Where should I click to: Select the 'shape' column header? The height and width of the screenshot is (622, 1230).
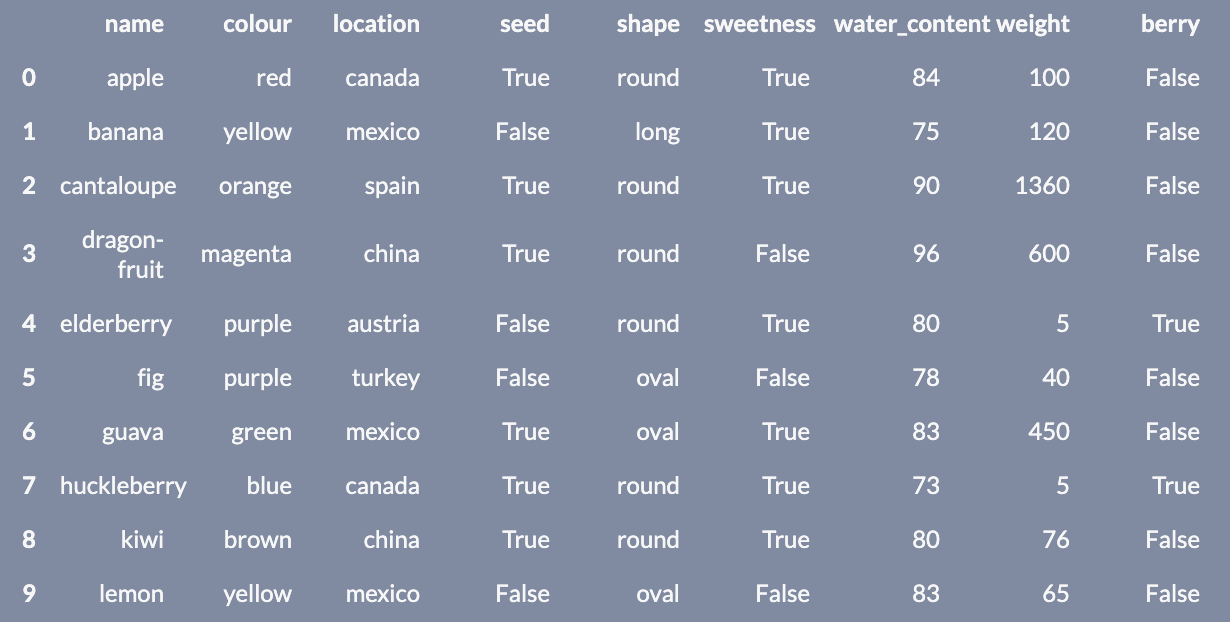[x=647, y=24]
